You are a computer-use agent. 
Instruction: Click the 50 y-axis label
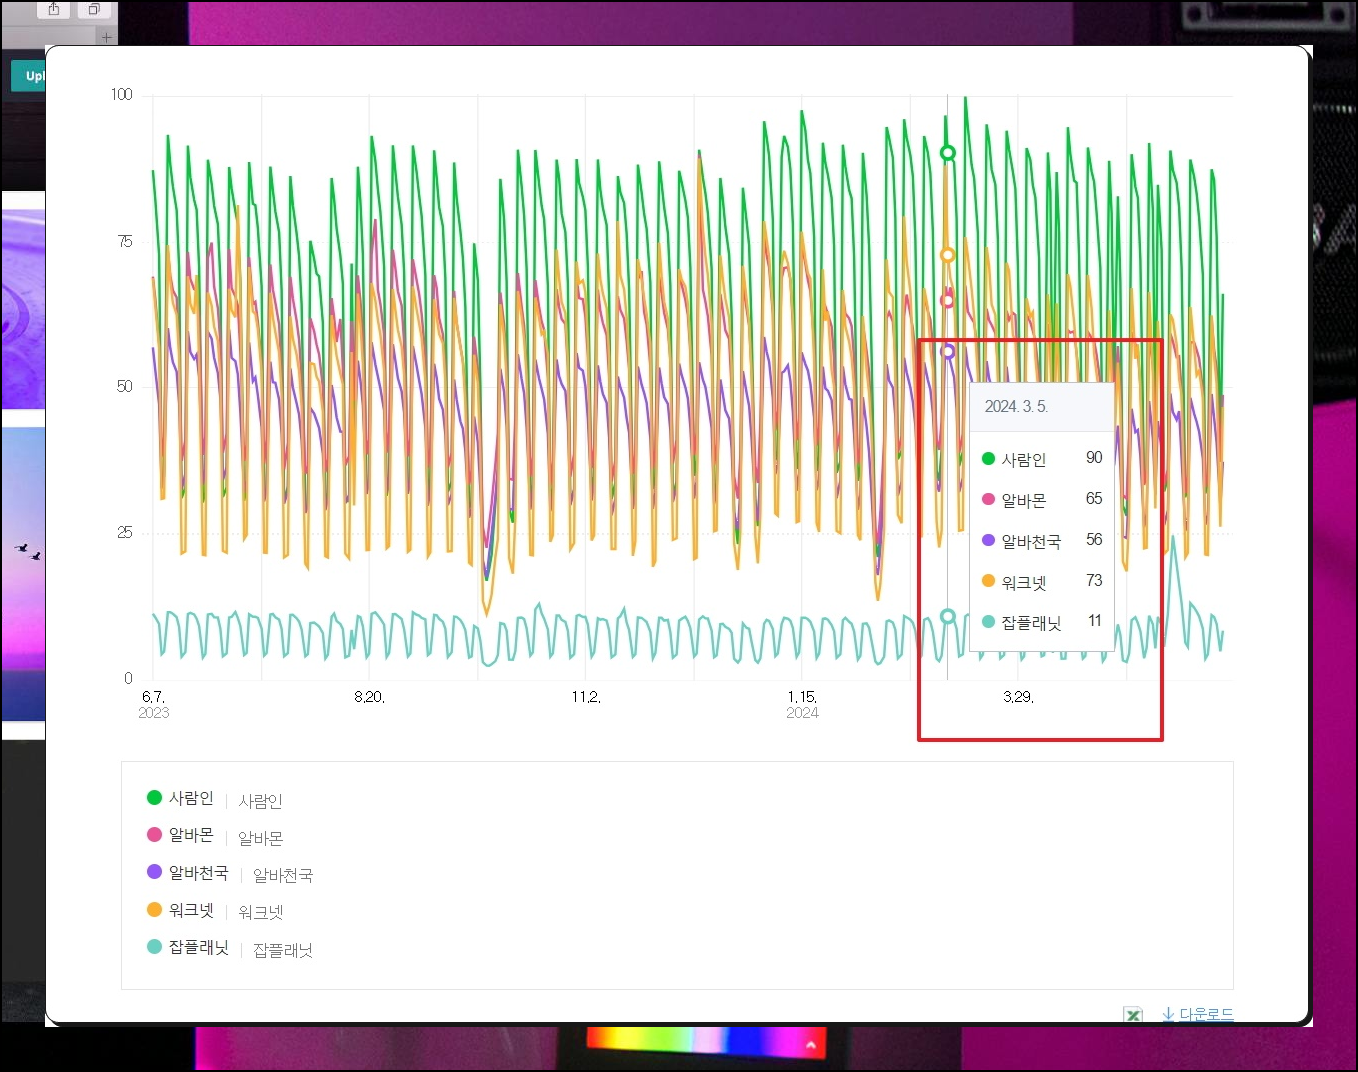pyautogui.click(x=125, y=386)
